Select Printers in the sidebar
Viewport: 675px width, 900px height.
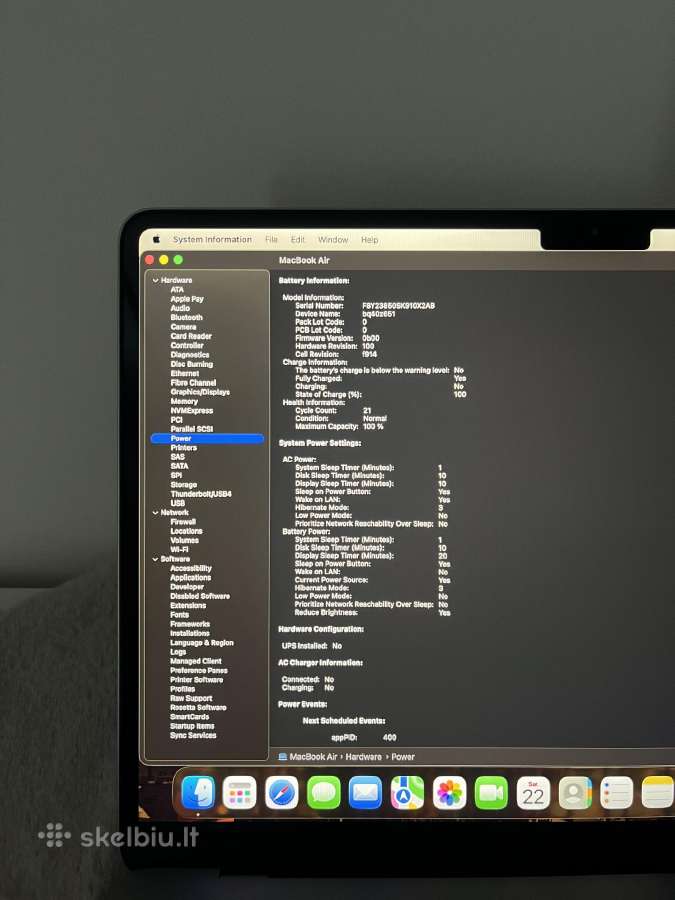[184, 448]
